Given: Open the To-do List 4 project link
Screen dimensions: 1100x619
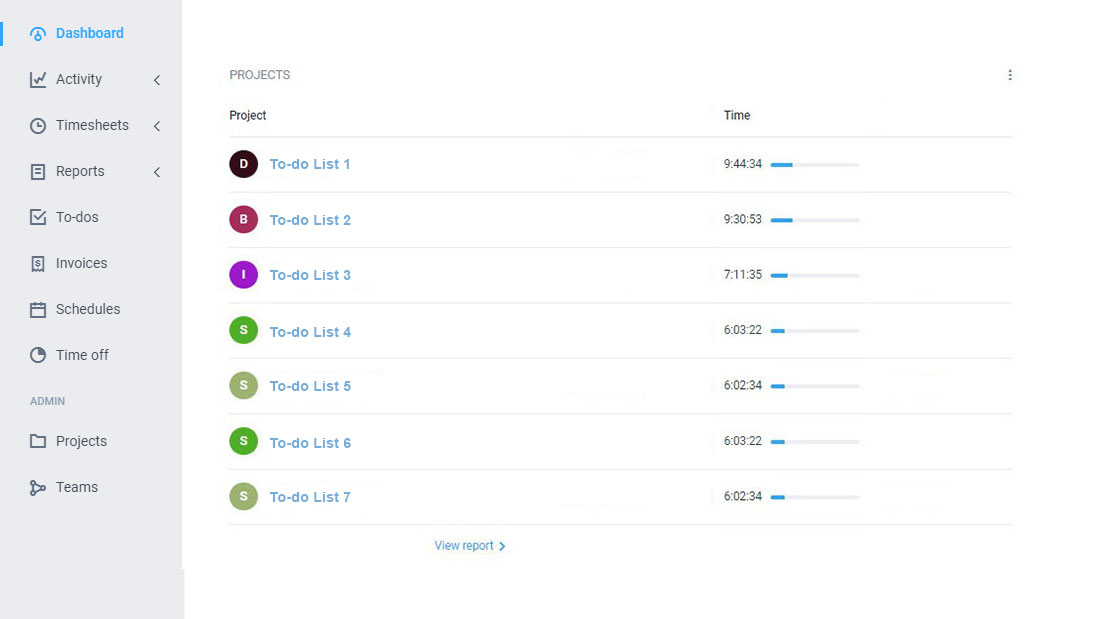Looking at the screenshot, I should point(310,332).
